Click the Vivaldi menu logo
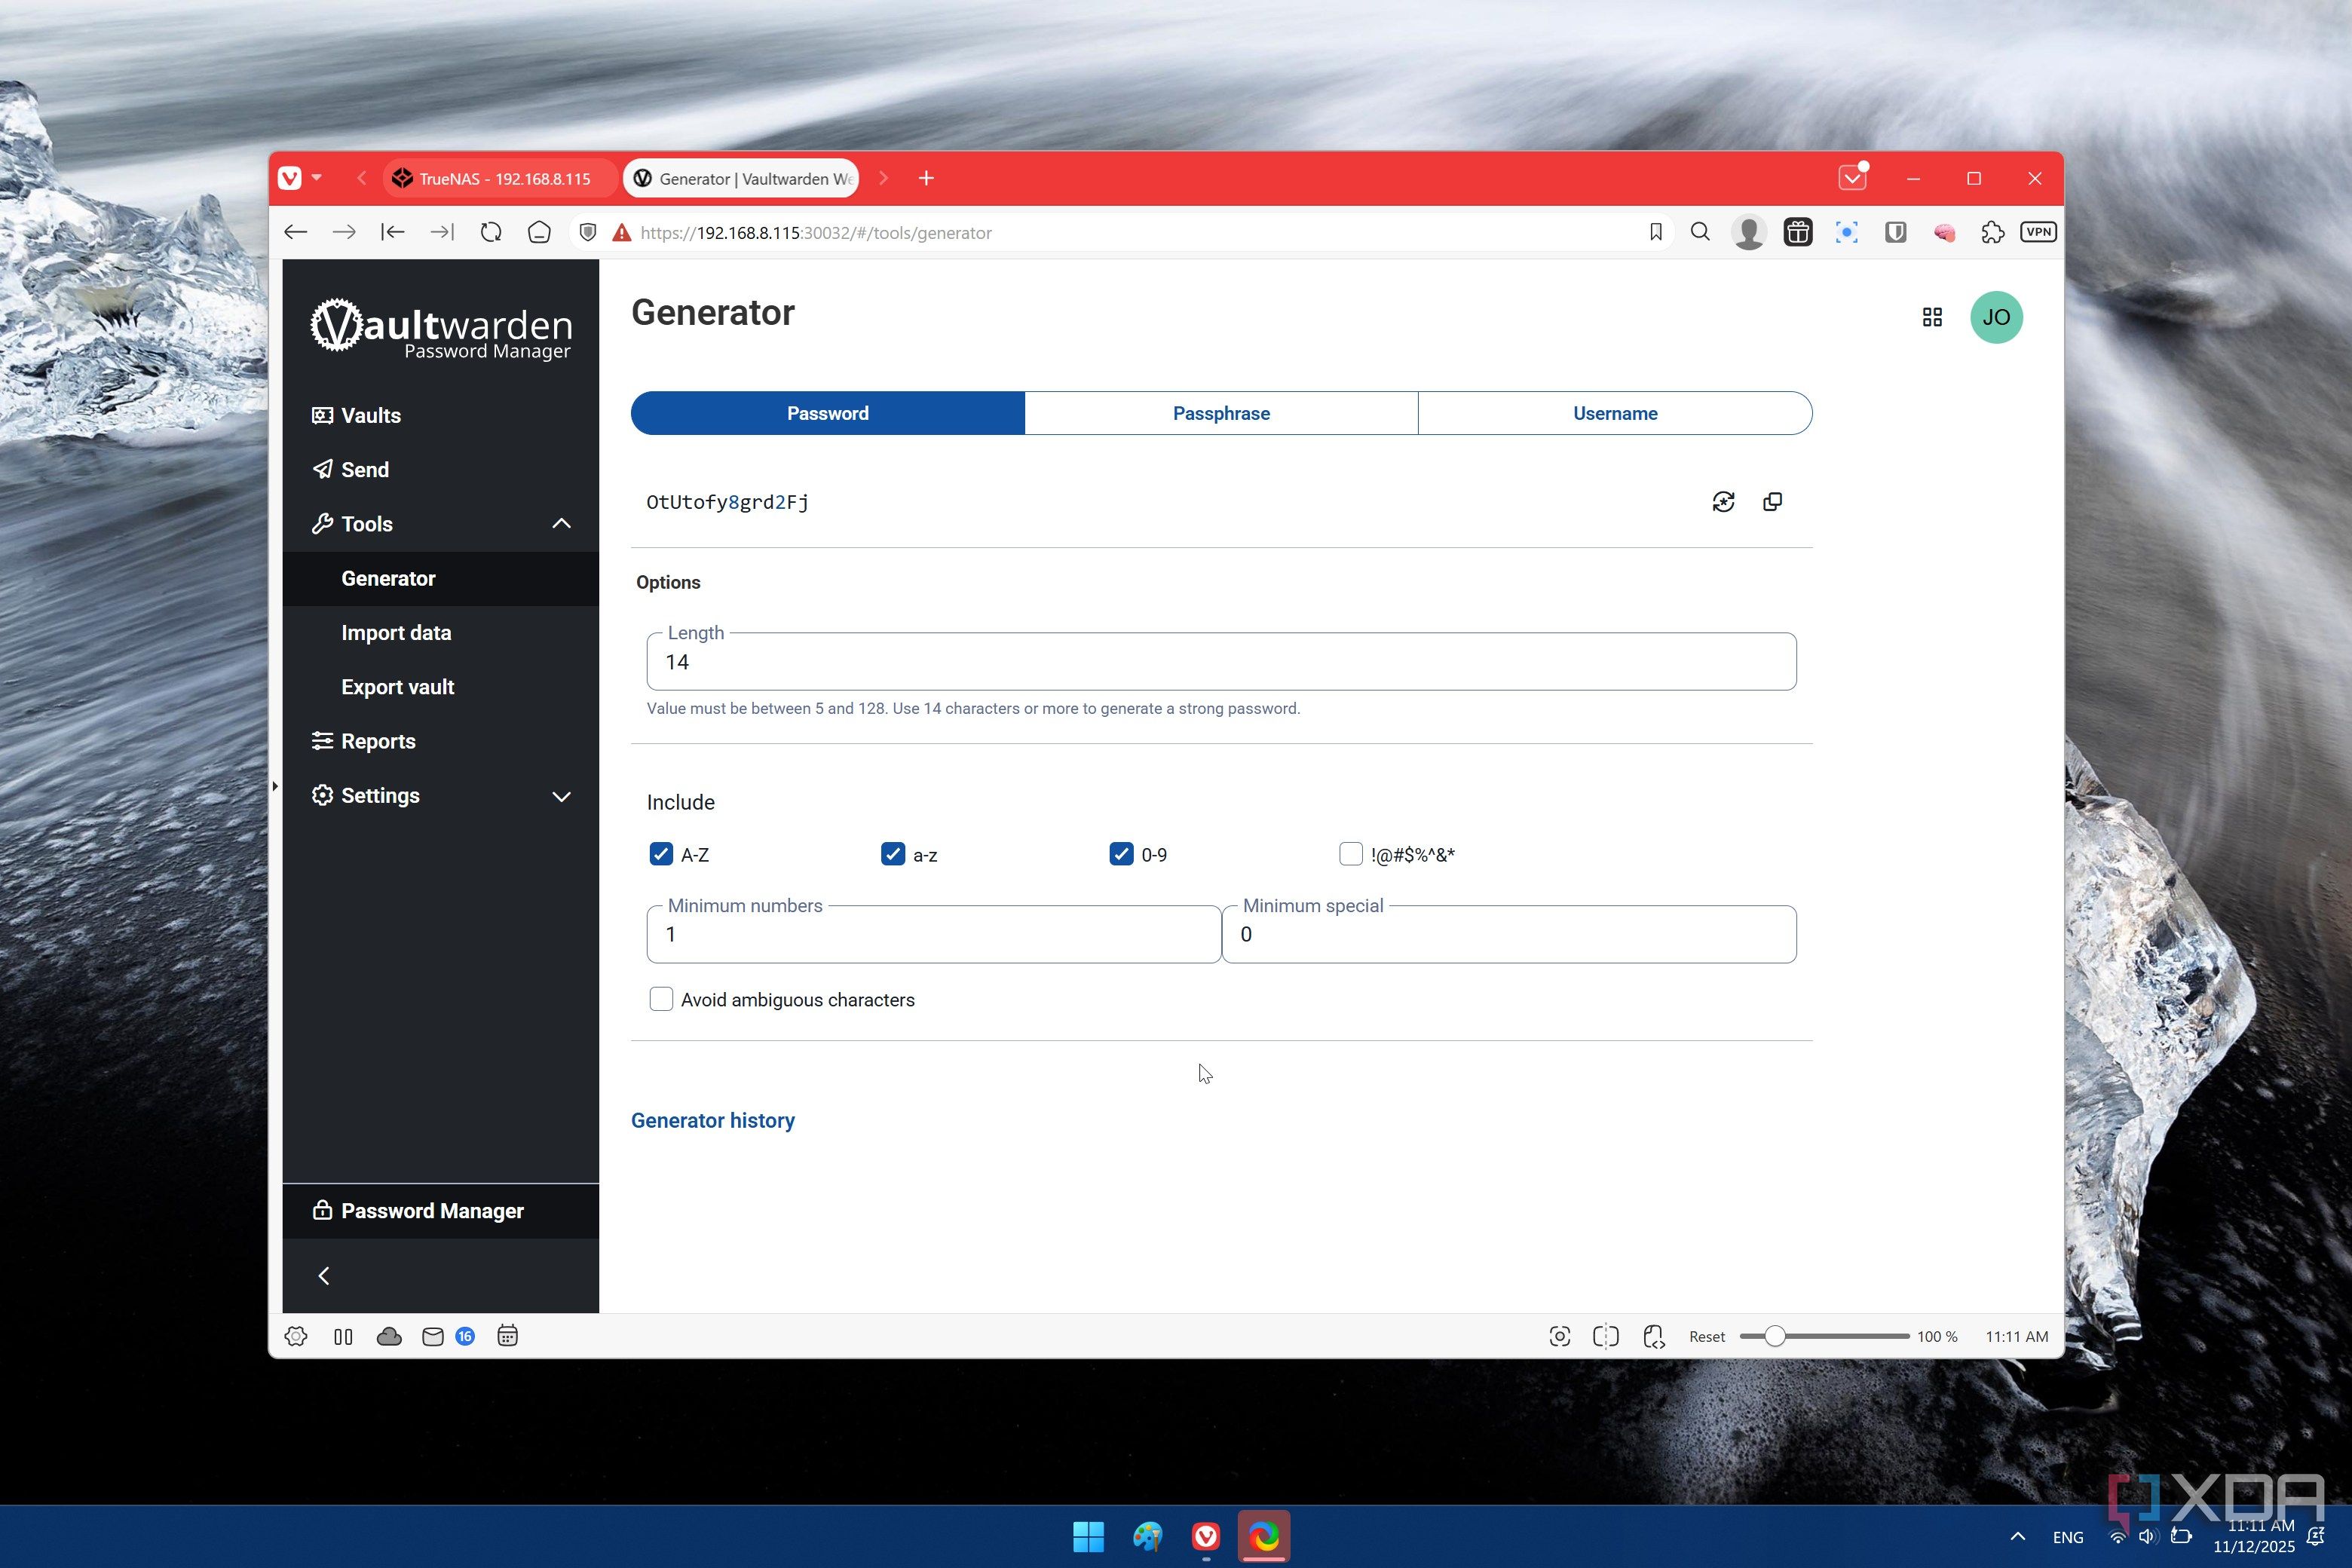Screen dimensions: 2352x1568 tap(290, 178)
